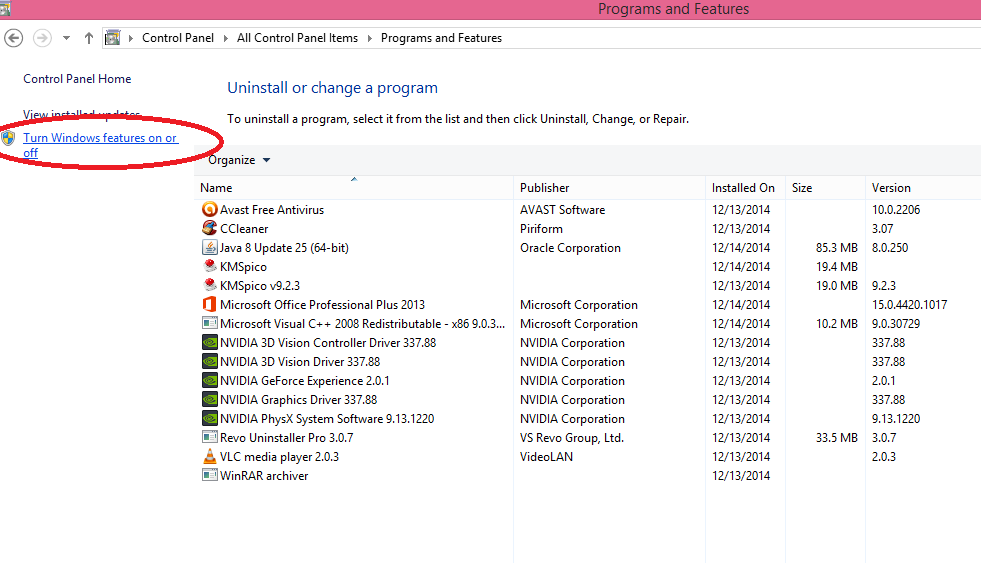Sort programs by Version column
This screenshot has height=563, width=981.
[x=923, y=188]
